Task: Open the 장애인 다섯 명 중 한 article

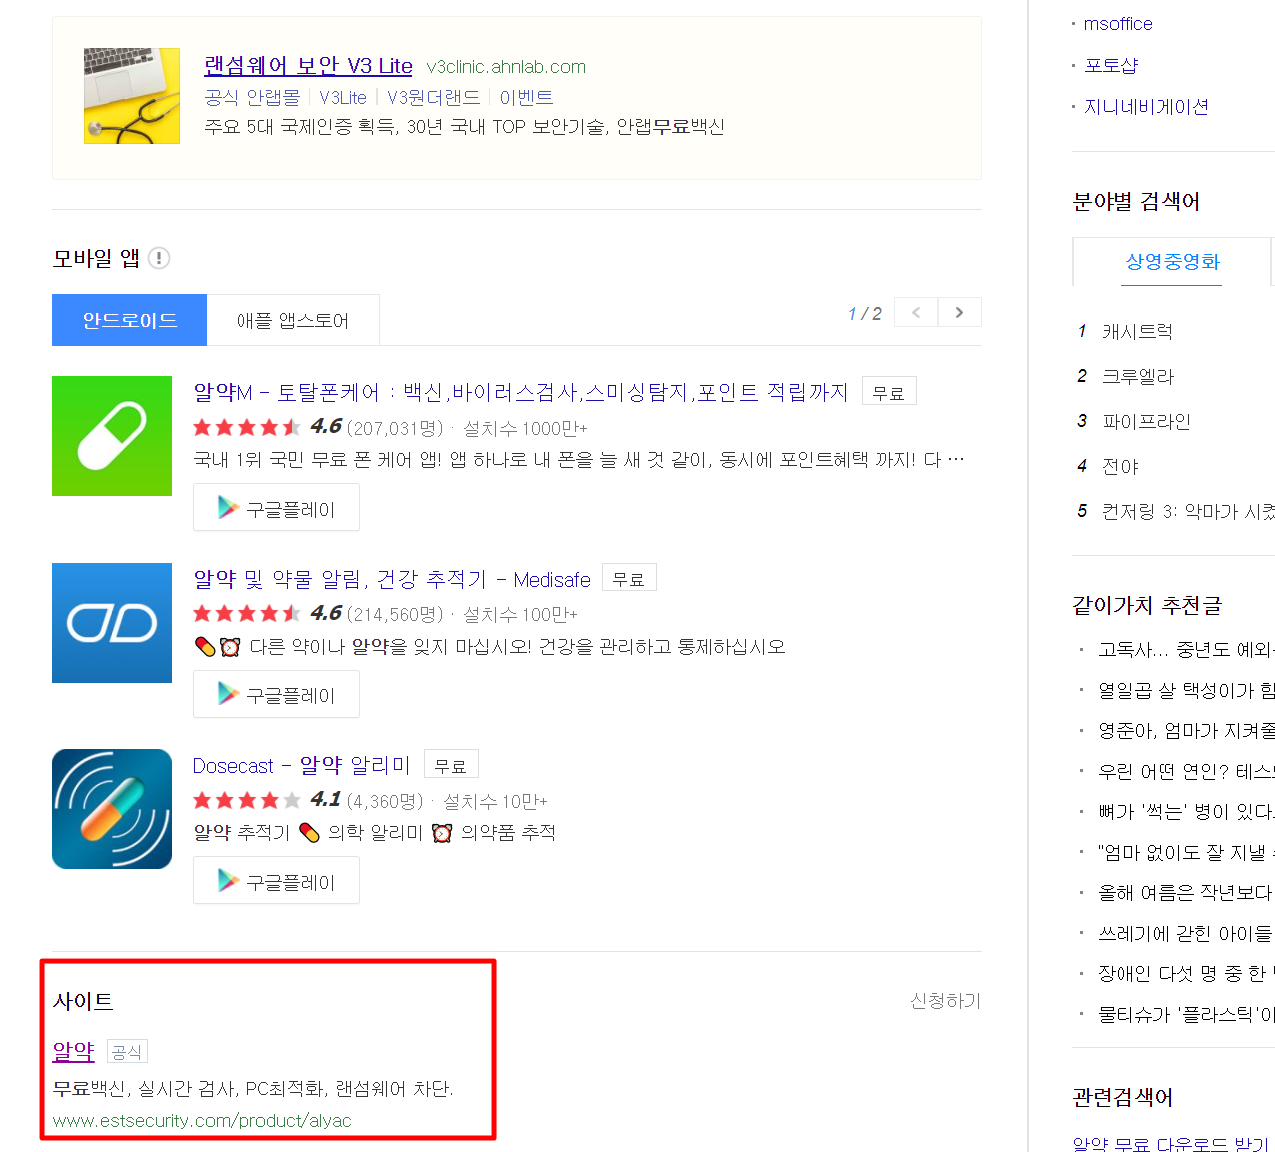Action: click(x=1186, y=973)
